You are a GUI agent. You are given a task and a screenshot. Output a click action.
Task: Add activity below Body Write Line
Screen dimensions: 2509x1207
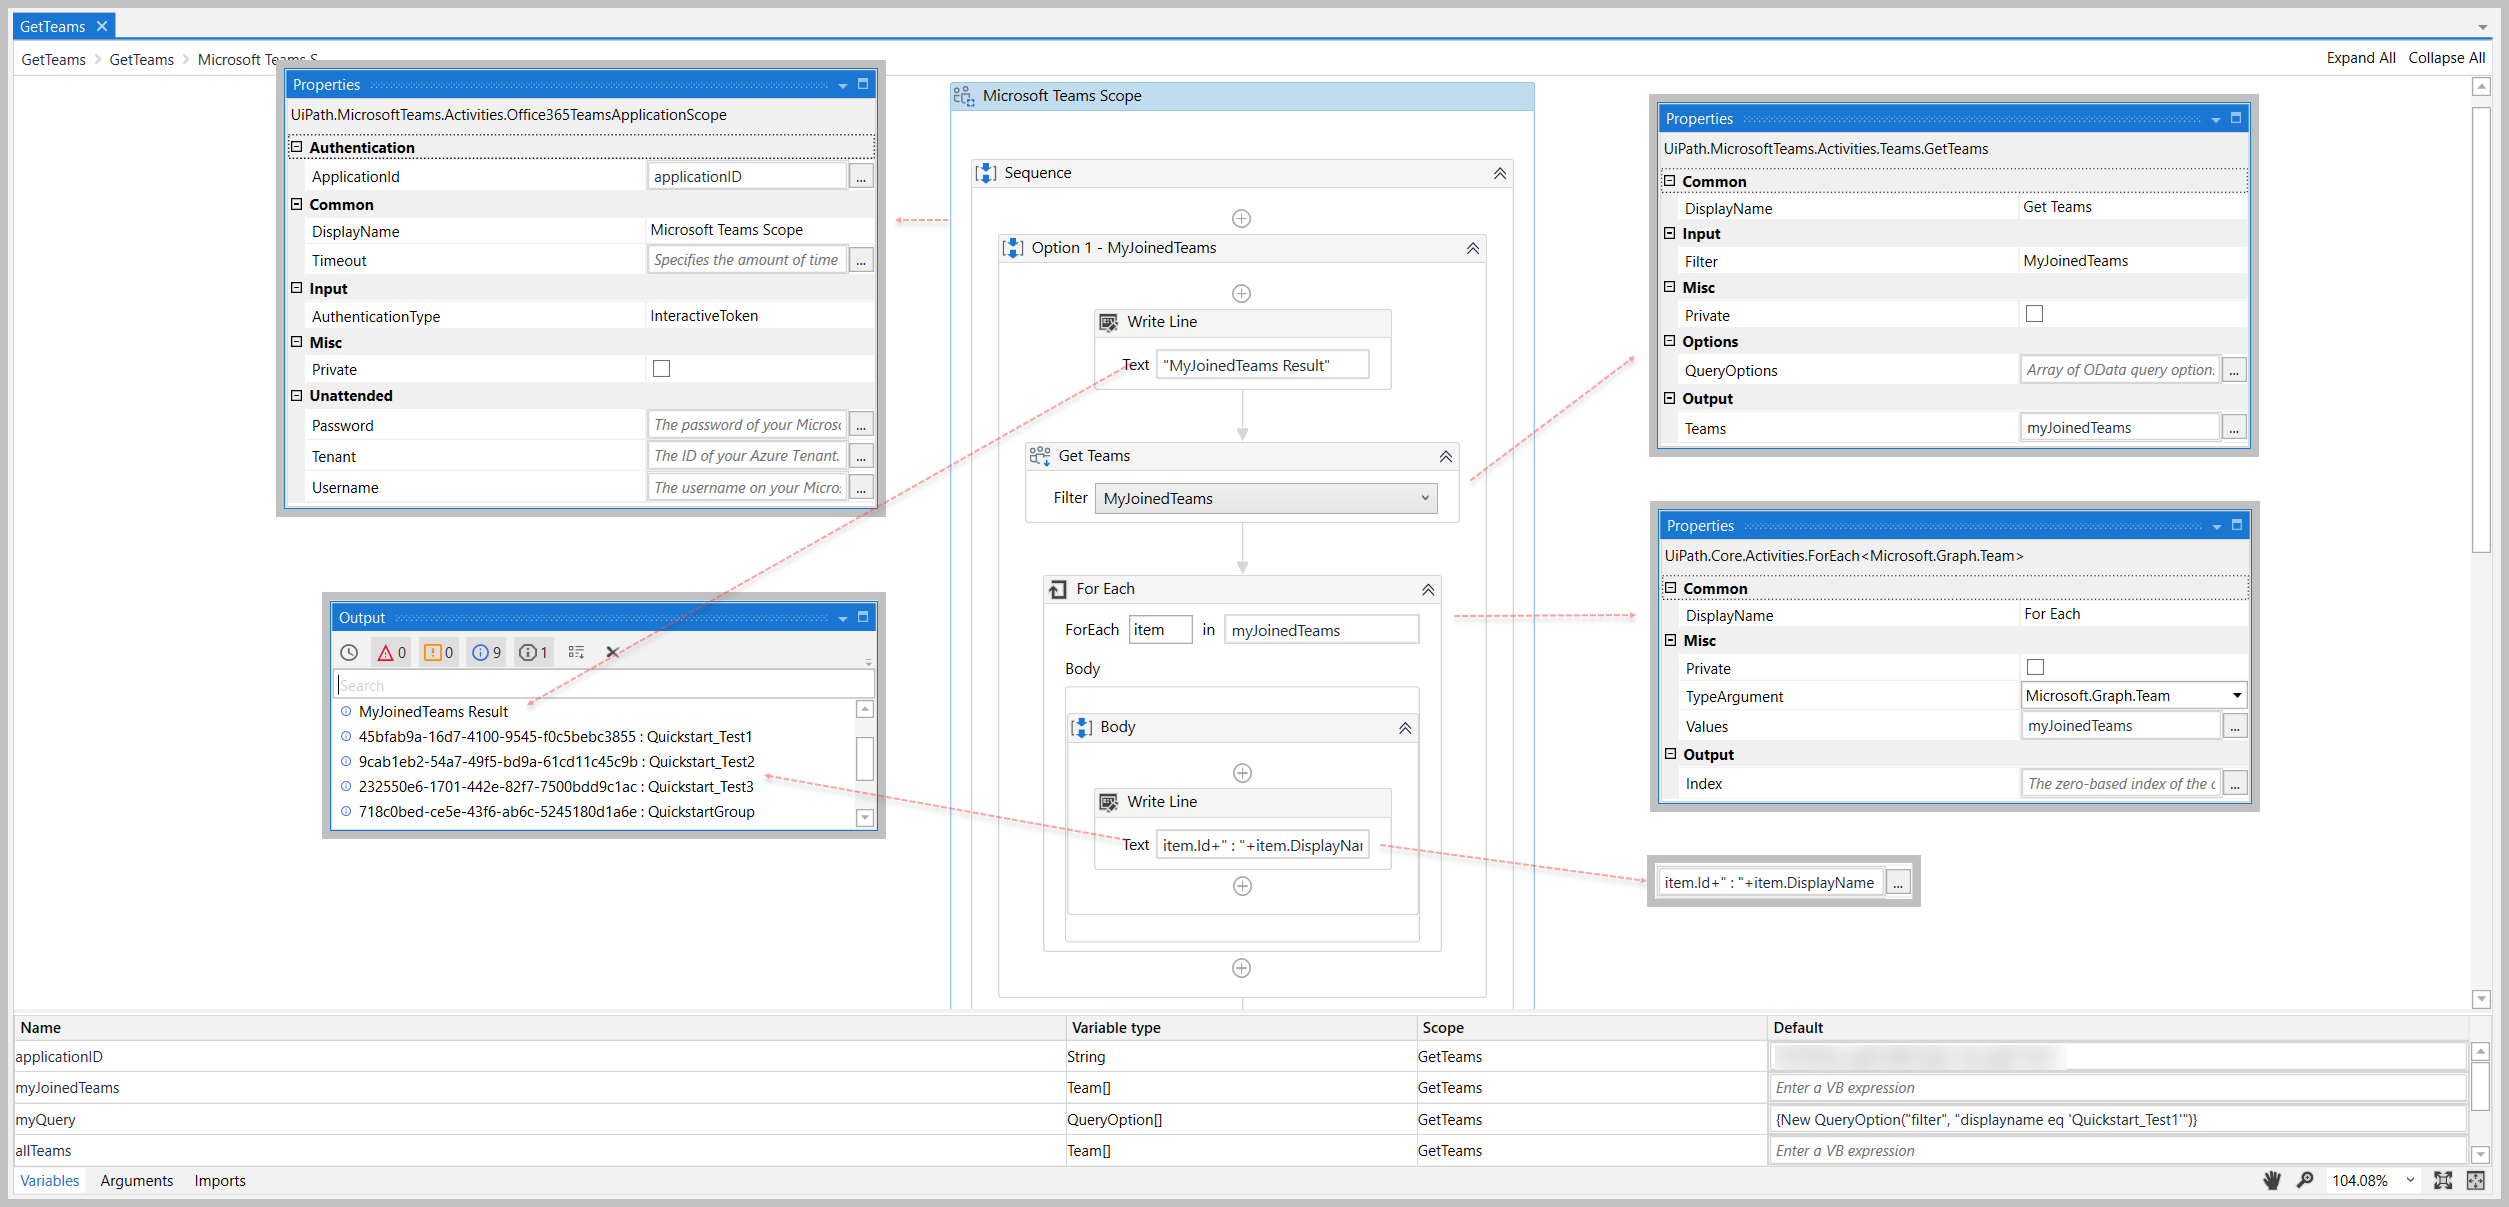coord(1242,886)
